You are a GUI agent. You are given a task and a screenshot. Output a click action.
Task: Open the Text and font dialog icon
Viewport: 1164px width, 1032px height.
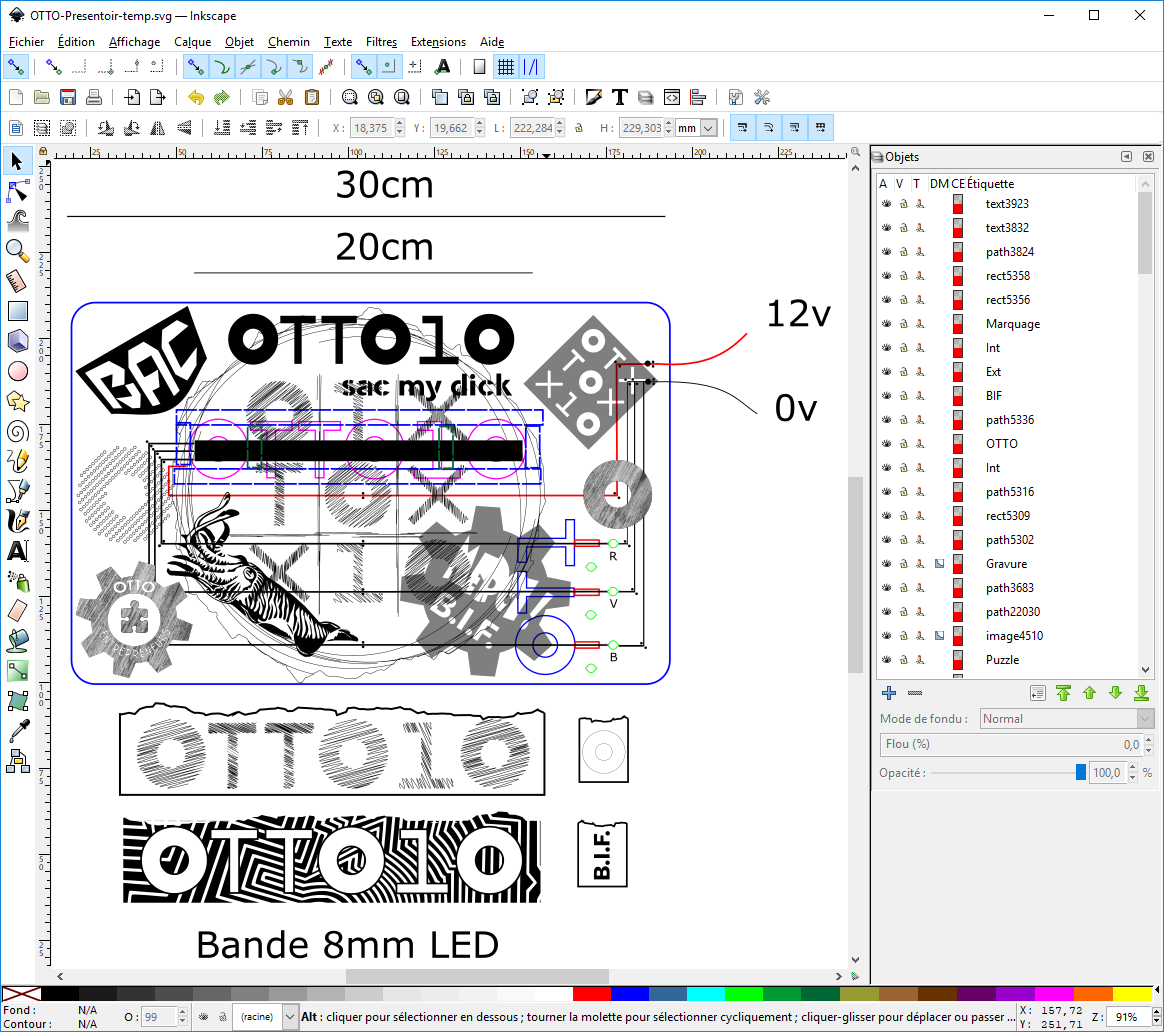coord(620,97)
